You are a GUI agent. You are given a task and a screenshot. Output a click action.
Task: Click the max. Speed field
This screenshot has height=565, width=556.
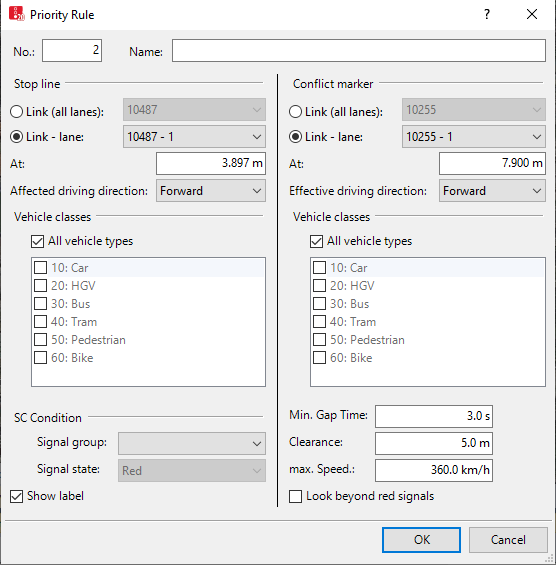pyautogui.click(x=434, y=470)
